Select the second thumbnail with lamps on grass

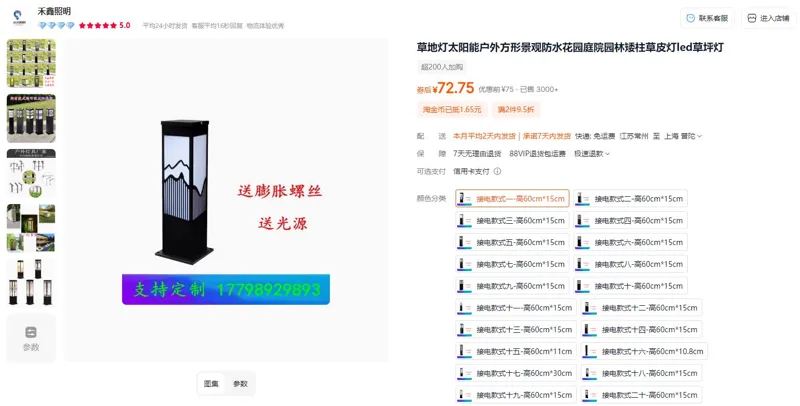pos(31,118)
